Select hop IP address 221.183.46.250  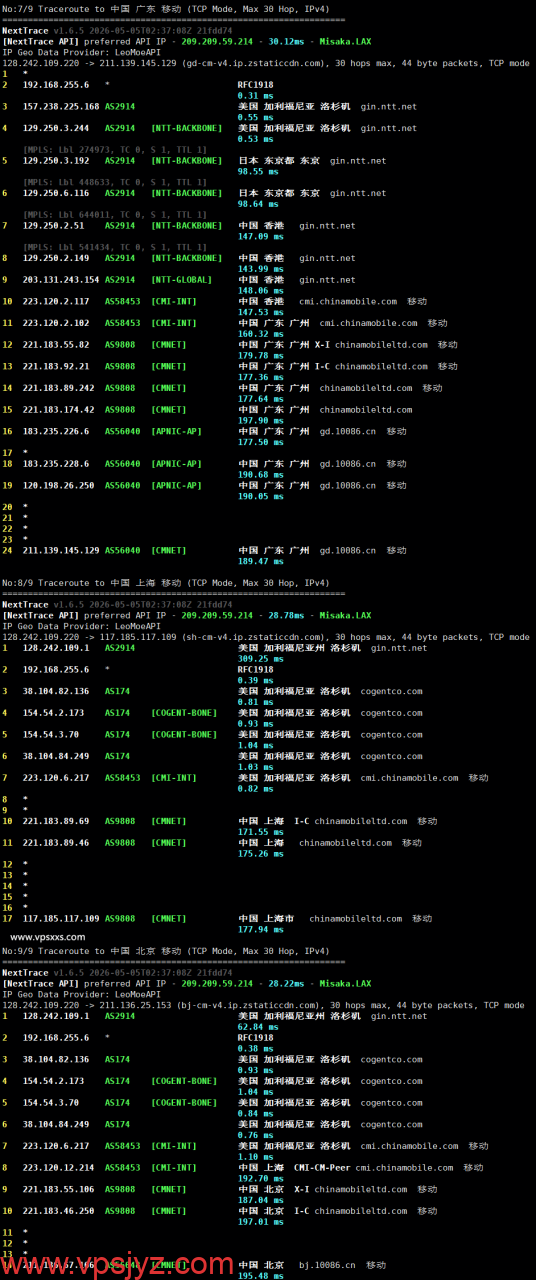59,1210
